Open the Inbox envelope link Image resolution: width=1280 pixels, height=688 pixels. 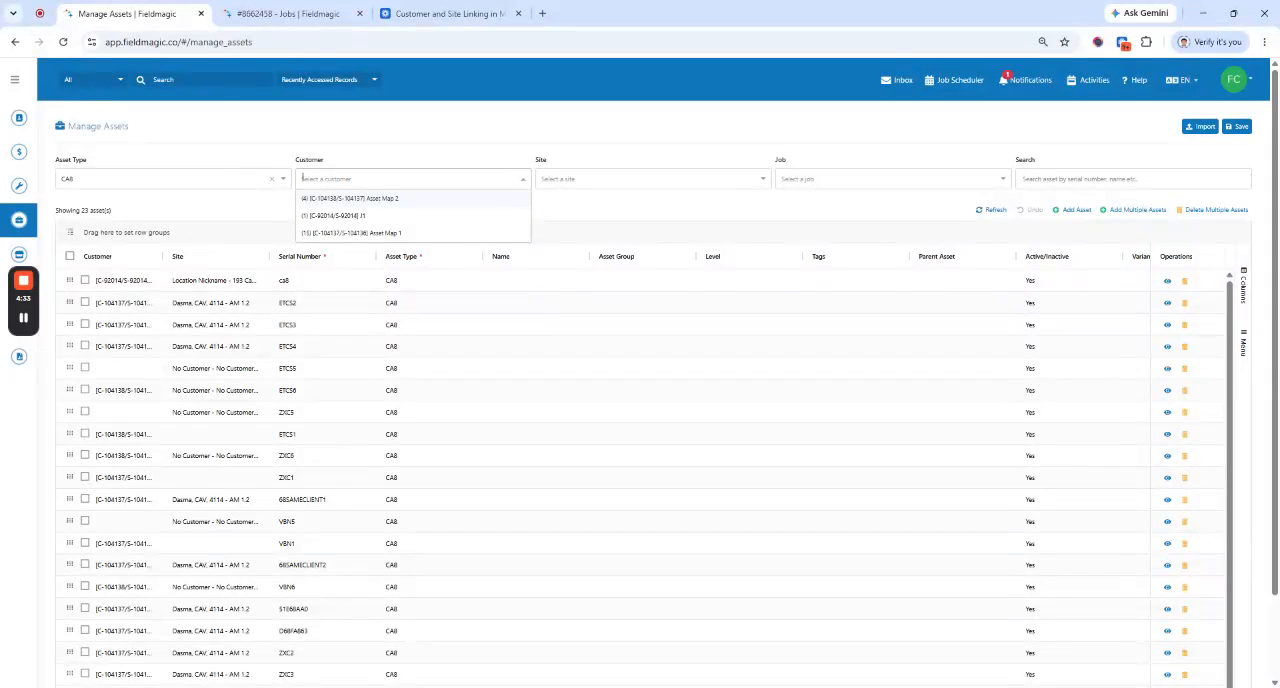pos(896,80)
